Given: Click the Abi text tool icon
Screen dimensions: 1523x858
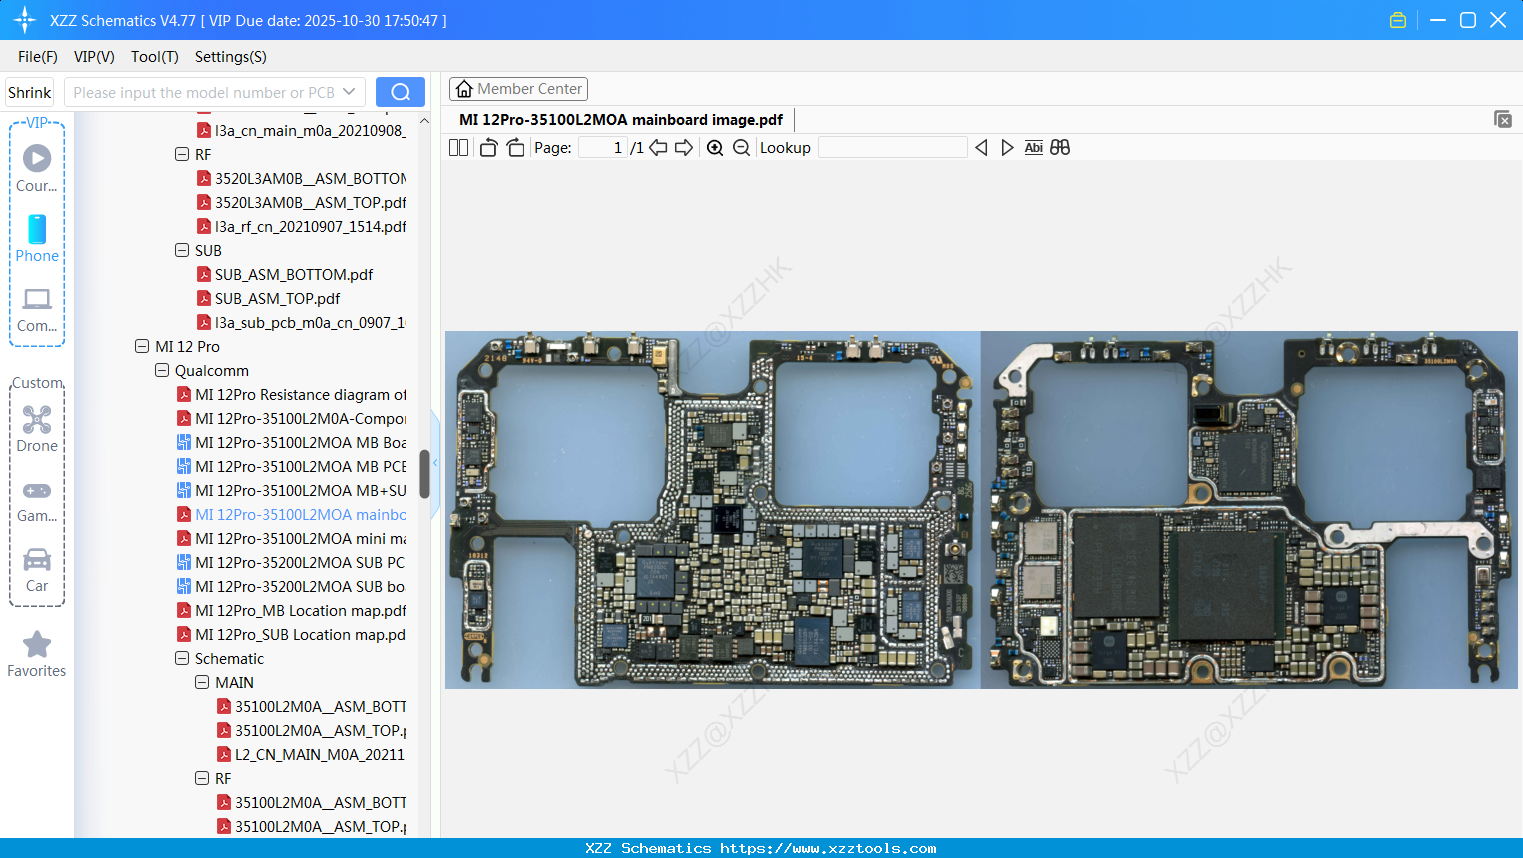Looking at the screenshot, I should (1033, 147).
